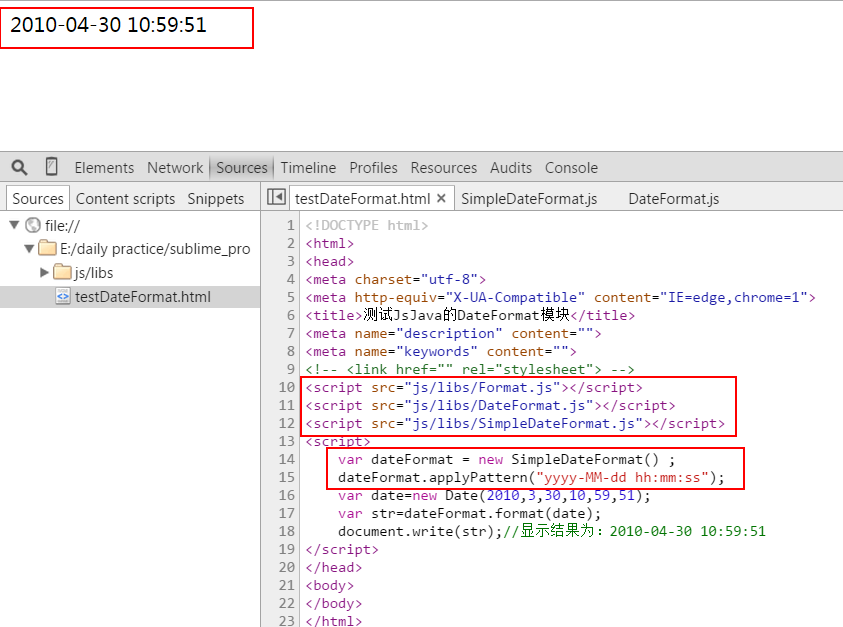Viewport: 843px width, 627px height.
Task: Collapse the file:// tree node
Action: tap(15, 225)
